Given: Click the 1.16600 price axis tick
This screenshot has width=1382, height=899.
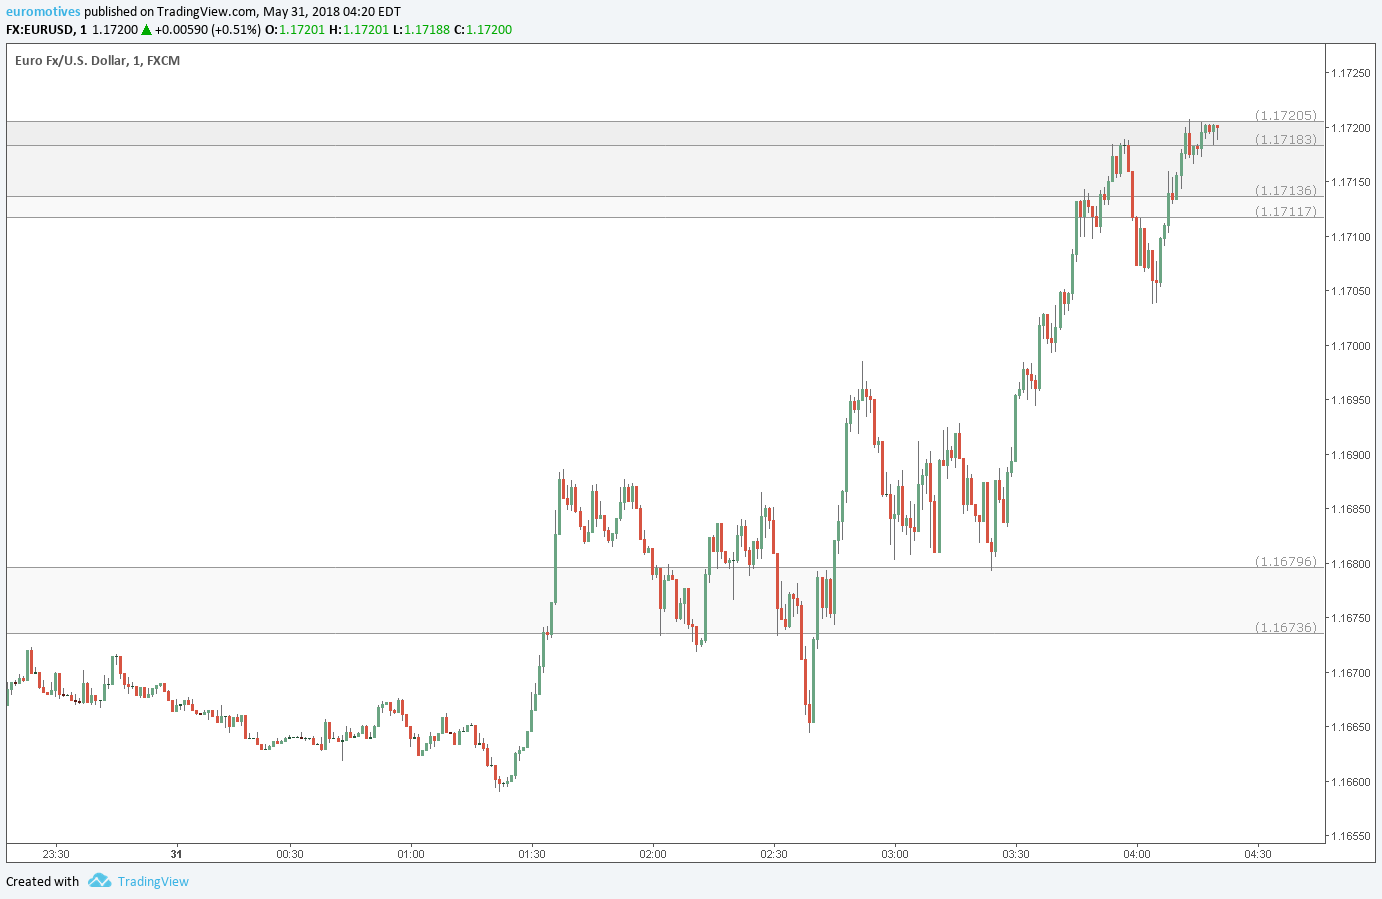Looking at the screenshot, I should coord(1349,782).
